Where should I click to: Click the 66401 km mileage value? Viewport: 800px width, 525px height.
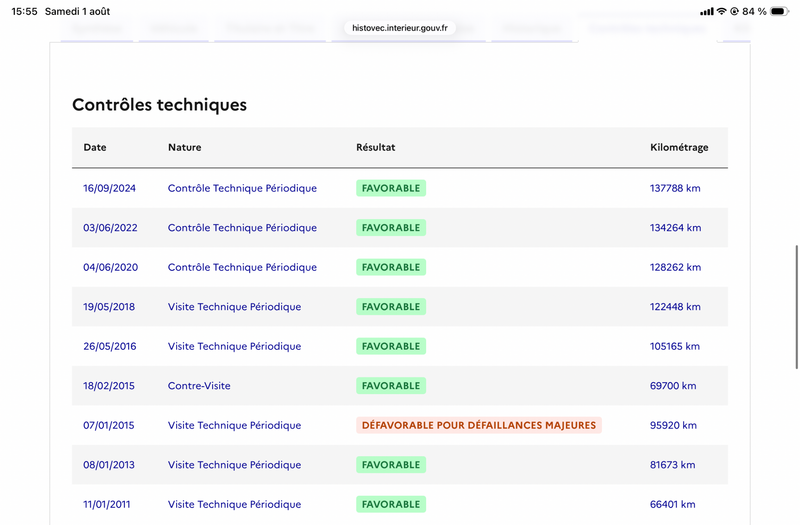click(672, 505)
